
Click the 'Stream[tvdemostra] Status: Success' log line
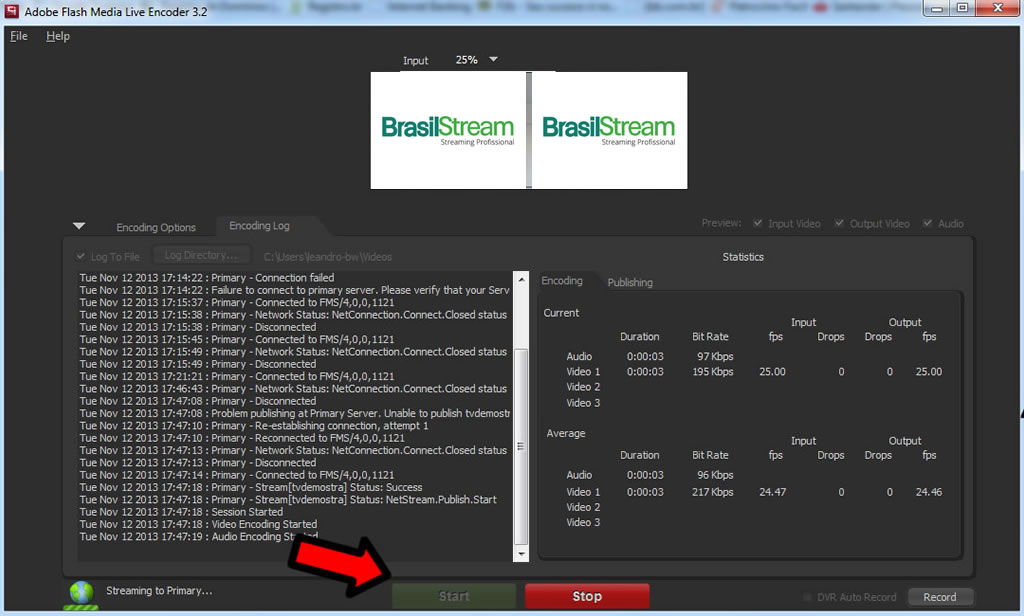[251, 487]
